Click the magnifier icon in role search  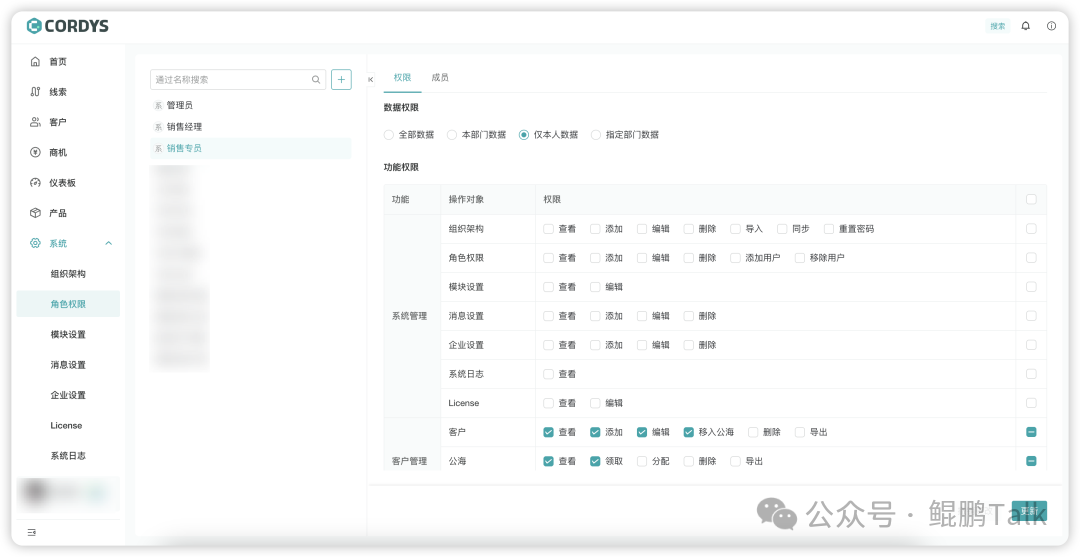pos(316,80)
